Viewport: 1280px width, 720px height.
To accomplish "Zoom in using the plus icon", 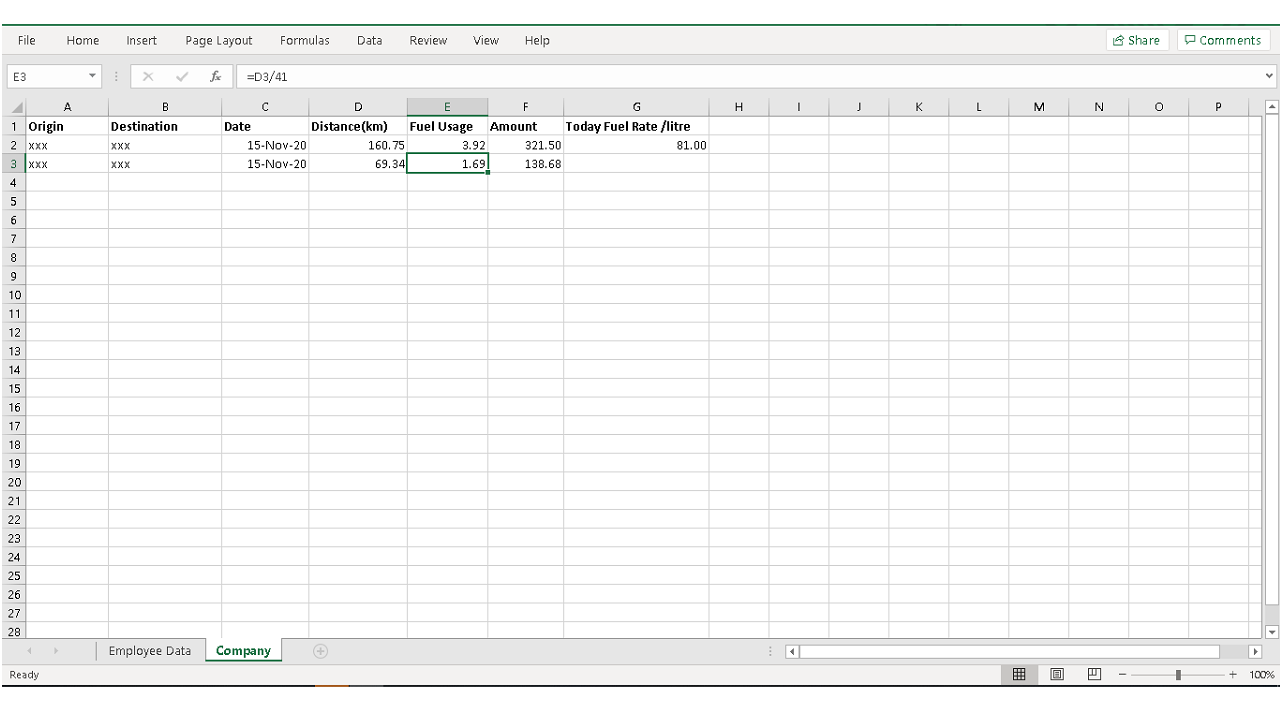I will pyautogui.click(x=1233, y=675).
